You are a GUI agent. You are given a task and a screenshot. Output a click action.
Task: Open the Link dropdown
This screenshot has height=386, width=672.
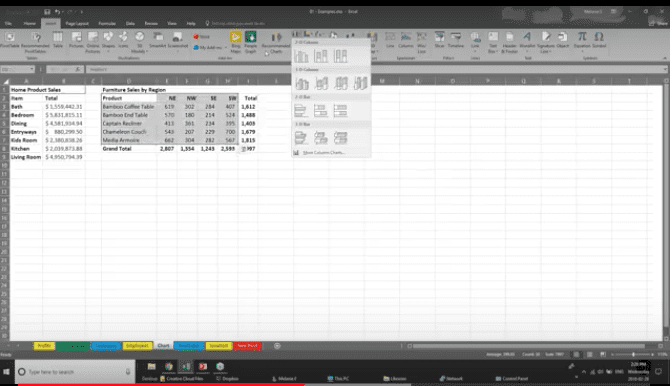(x=475, y=41)
